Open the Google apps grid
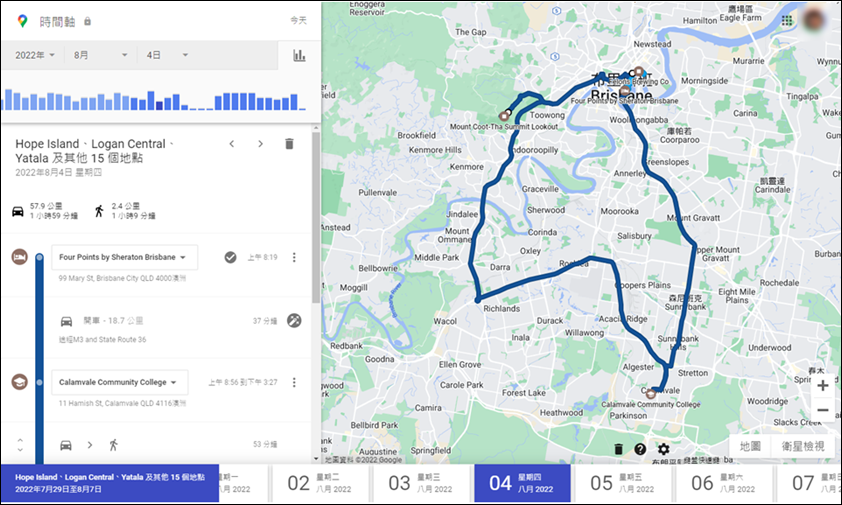Image resolution: width=842 pixels, height=505 pixels. coord(787,20)
